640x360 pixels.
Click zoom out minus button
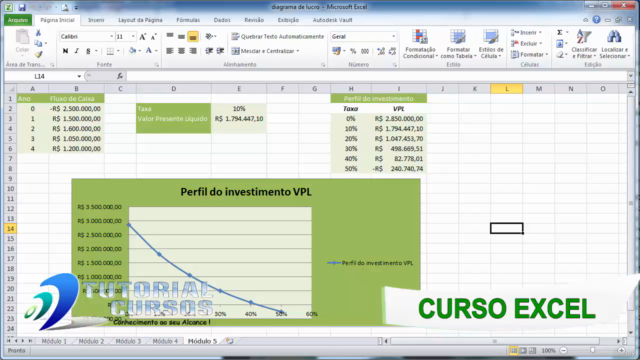tap(564, 351)
